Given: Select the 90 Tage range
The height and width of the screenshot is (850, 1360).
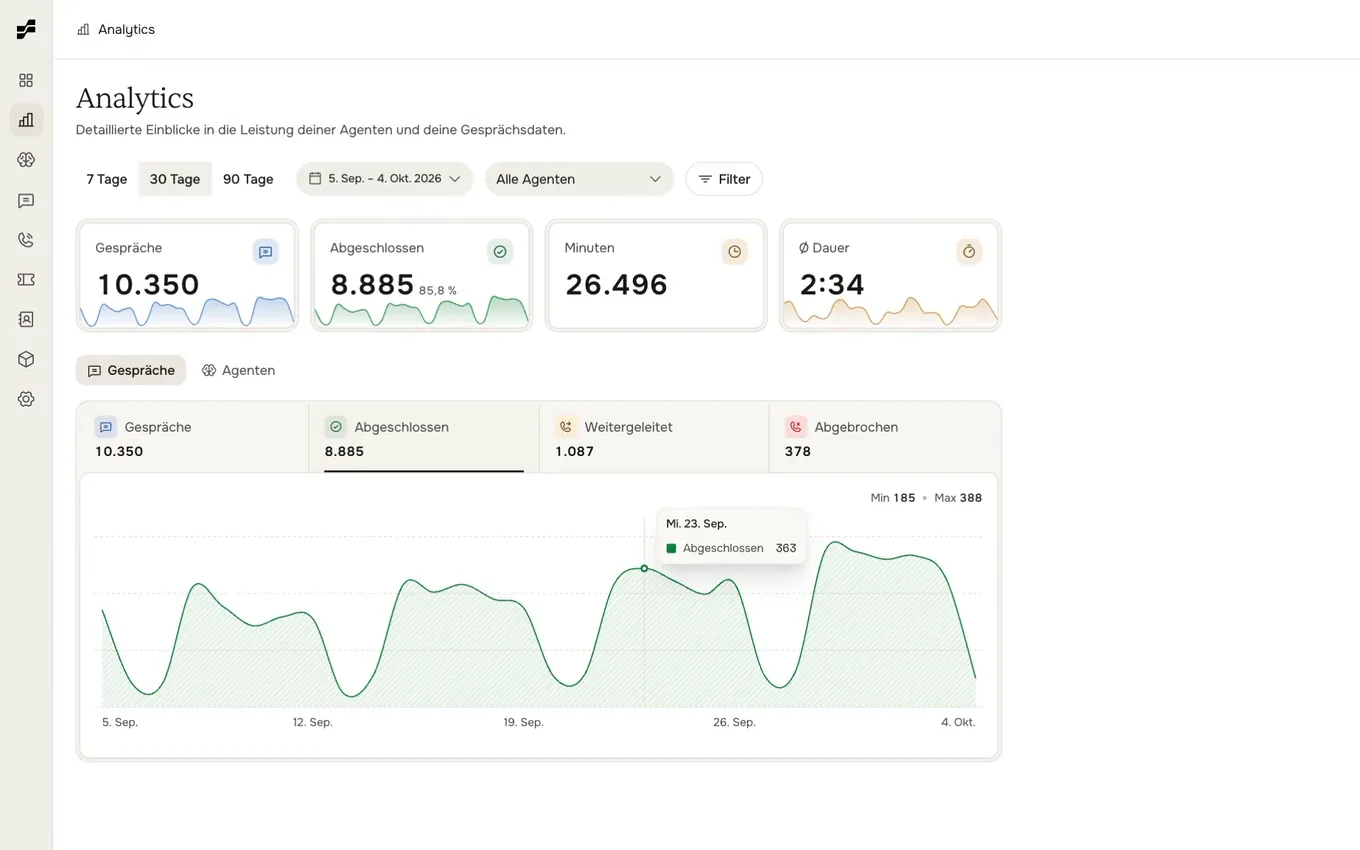Looking at the screenshot, I should (x=248, y=179).
